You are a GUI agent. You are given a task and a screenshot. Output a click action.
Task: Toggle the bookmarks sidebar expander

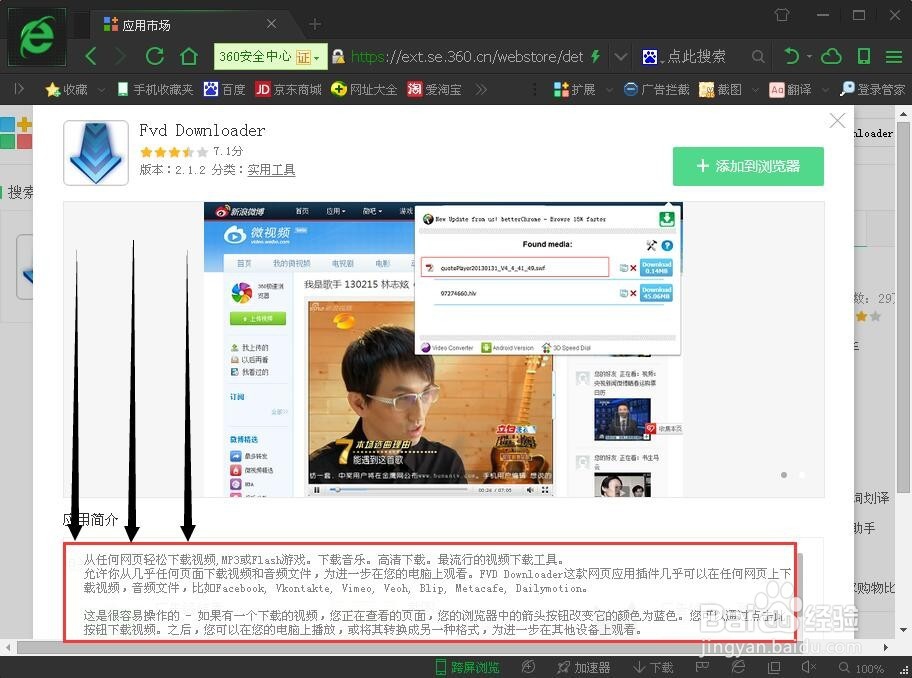pos(19,88)
